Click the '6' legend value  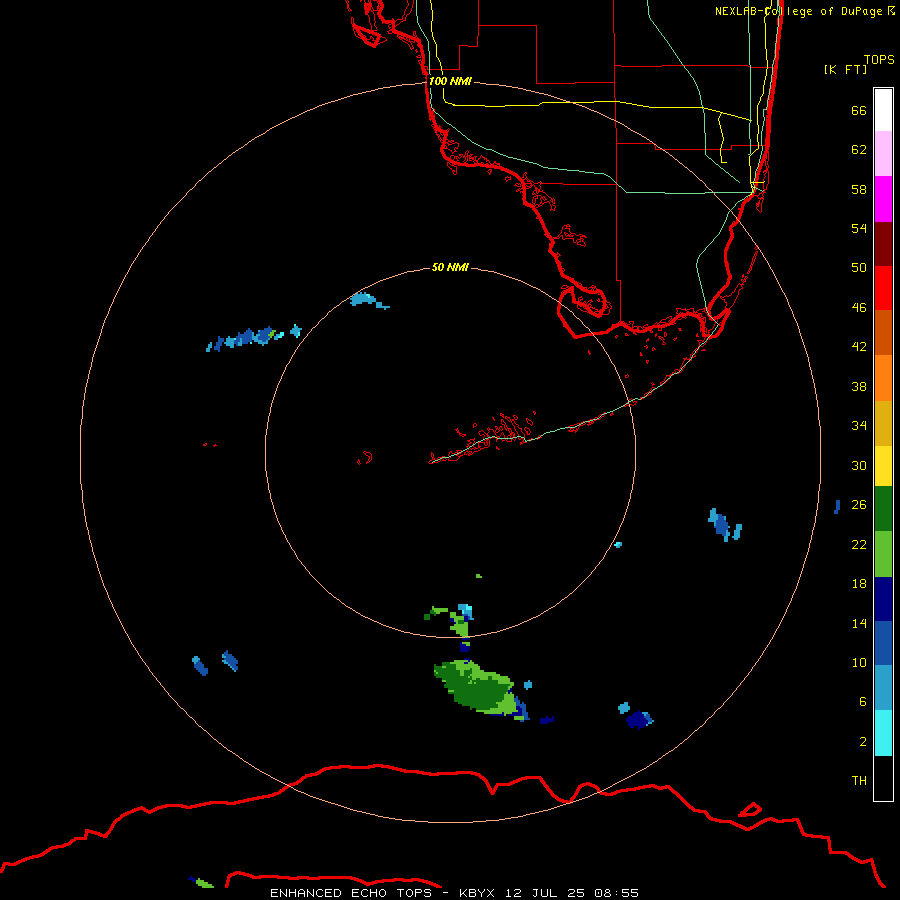click(x=863, y=702)
